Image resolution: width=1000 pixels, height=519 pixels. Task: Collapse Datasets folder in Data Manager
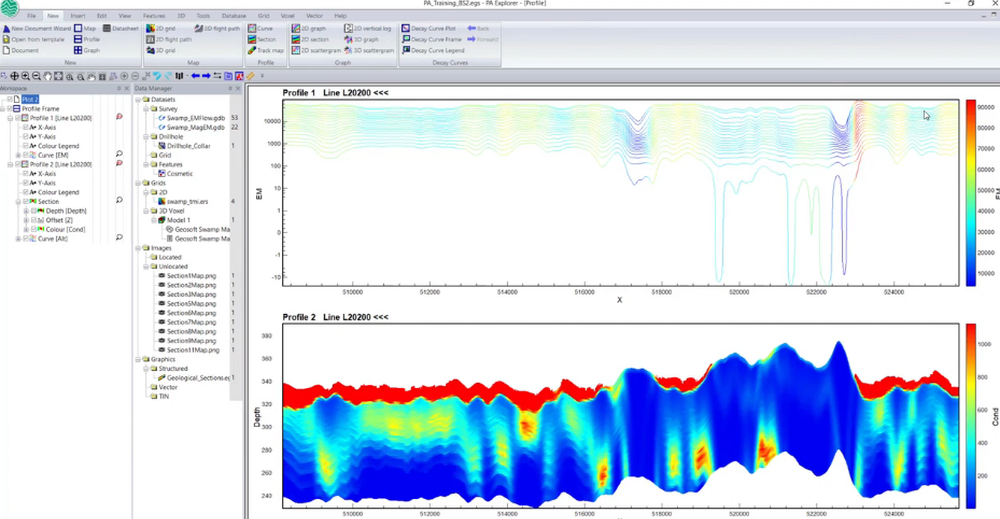point(138,99)
